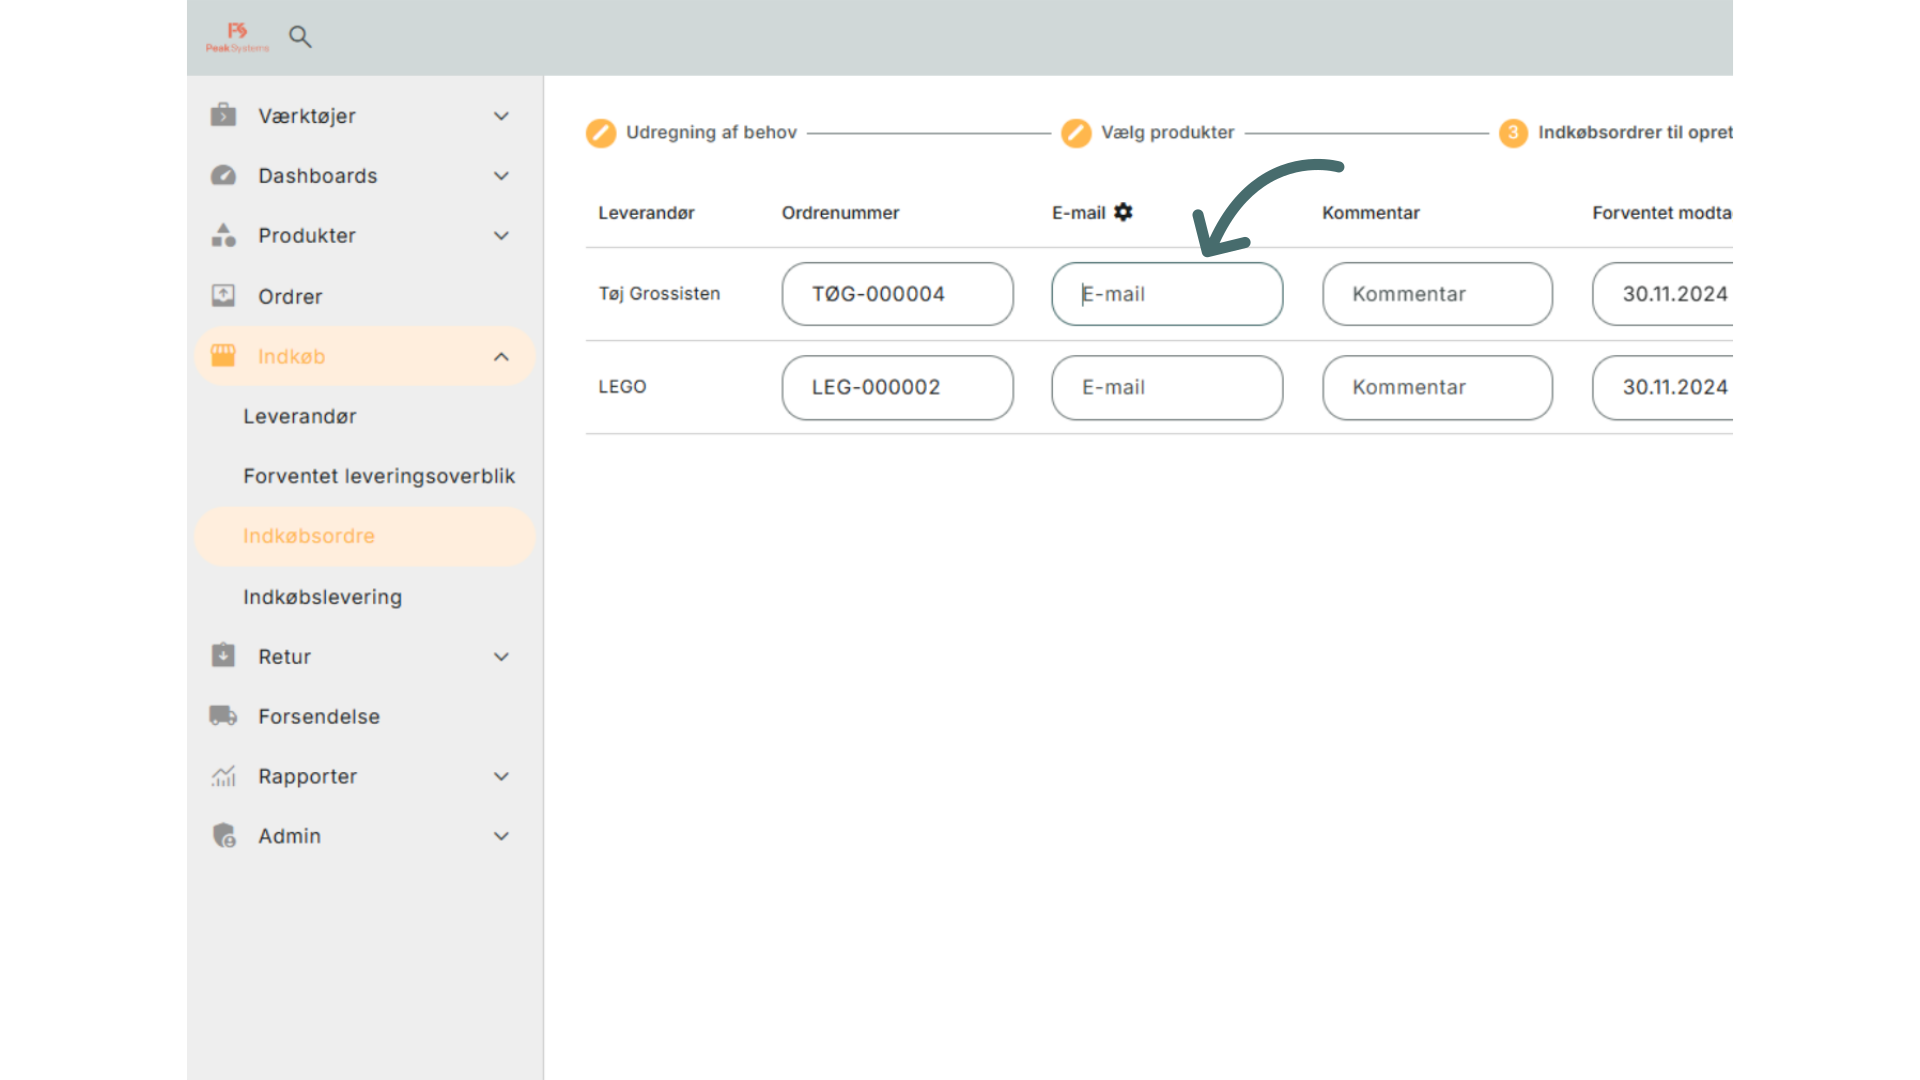Screen dimensions: 1920x1080
Task: Expand the Værktøjer chevron
Action: tap(501, 116)
